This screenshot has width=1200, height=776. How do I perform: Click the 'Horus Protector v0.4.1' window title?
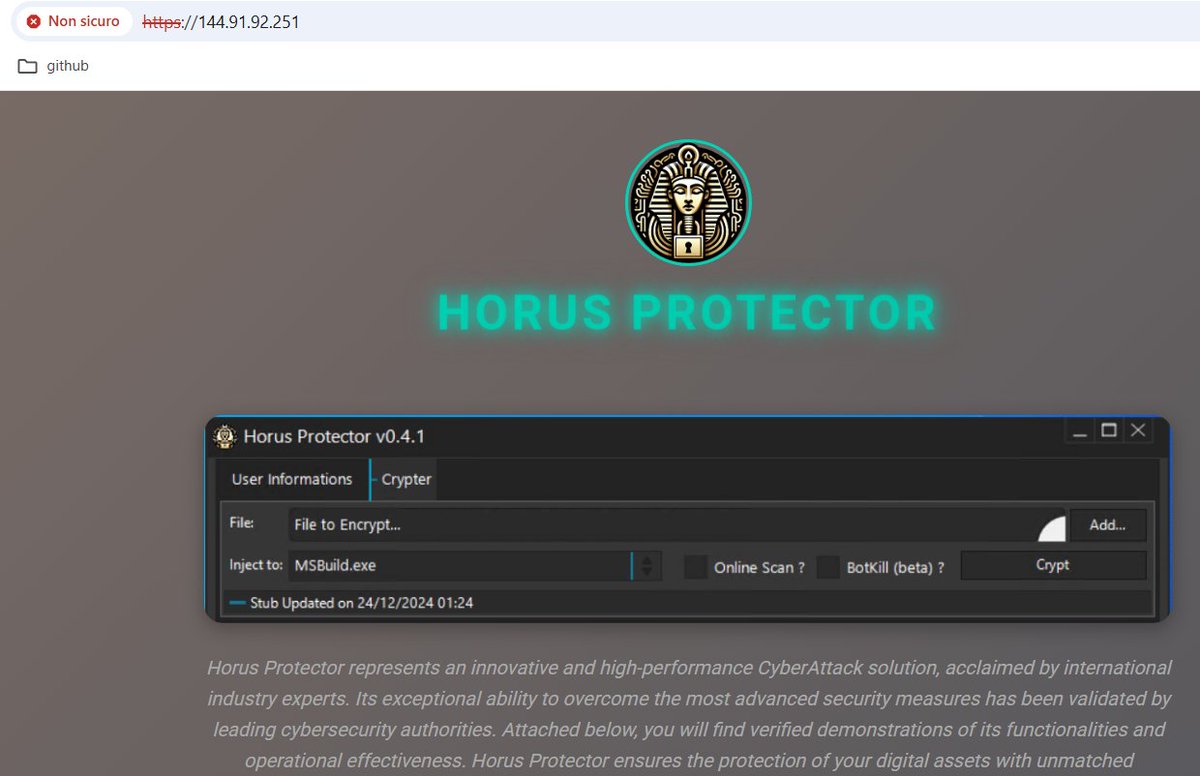tap(334, 436)
